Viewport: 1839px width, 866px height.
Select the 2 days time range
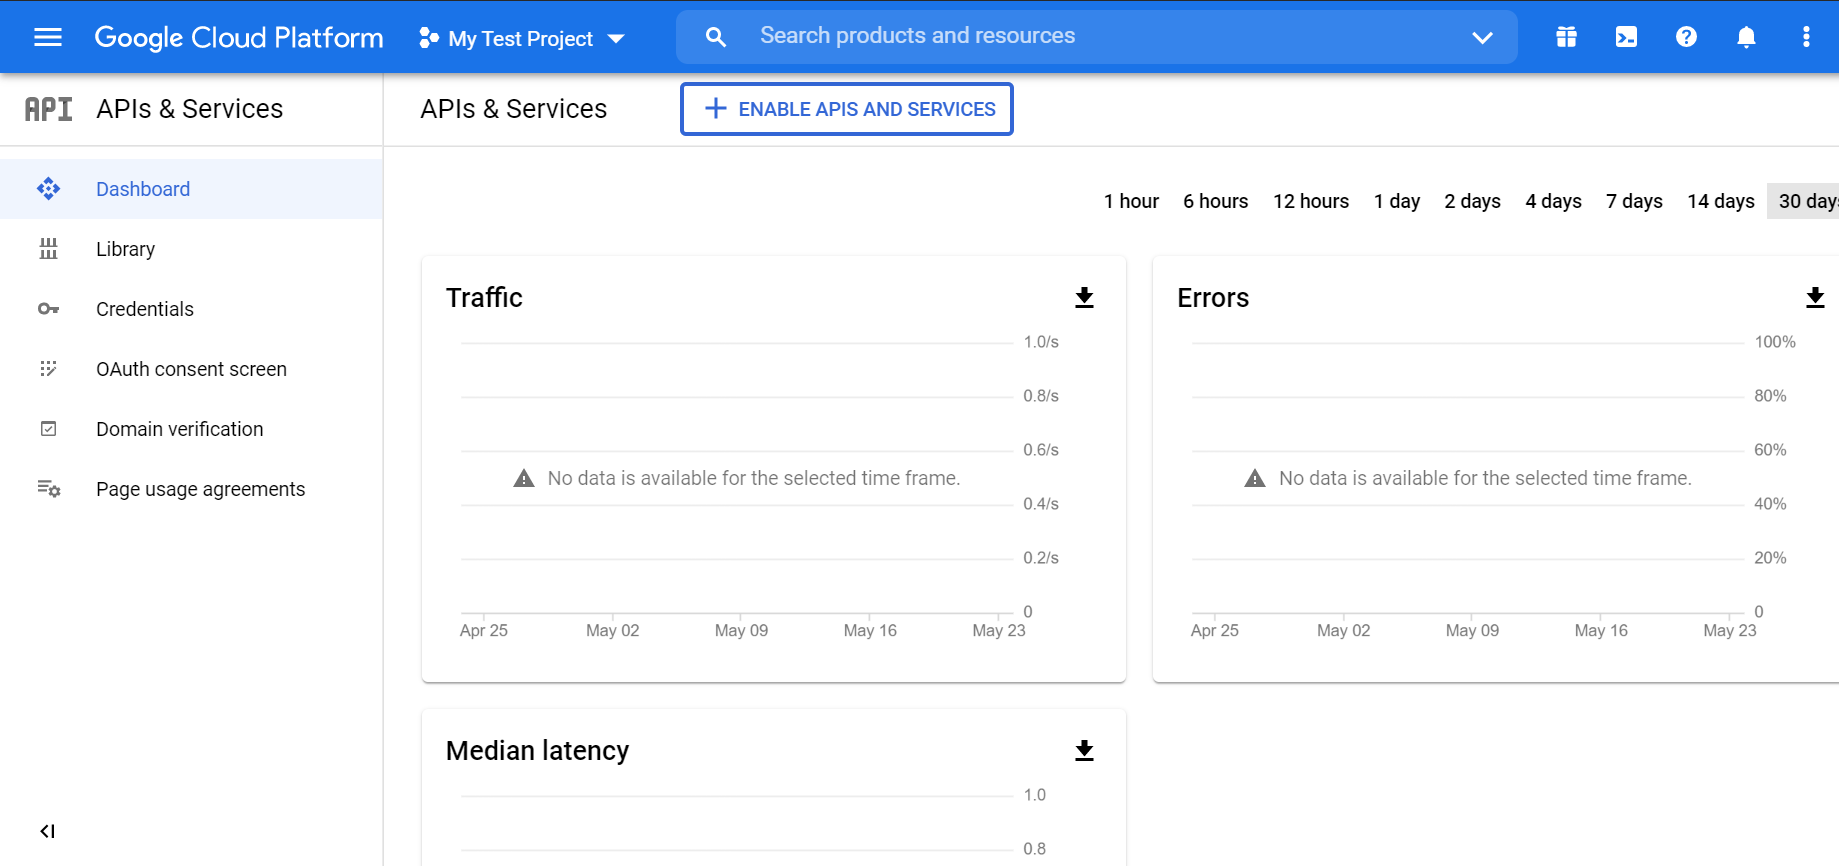point(1472,201)
